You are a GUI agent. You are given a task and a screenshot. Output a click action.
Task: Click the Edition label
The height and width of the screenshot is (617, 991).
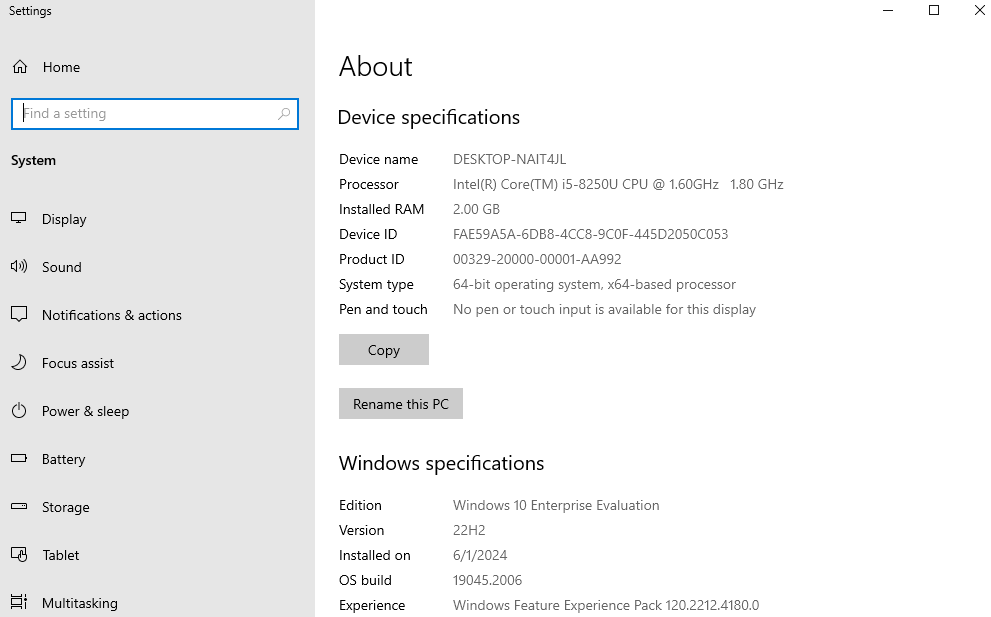360,505
